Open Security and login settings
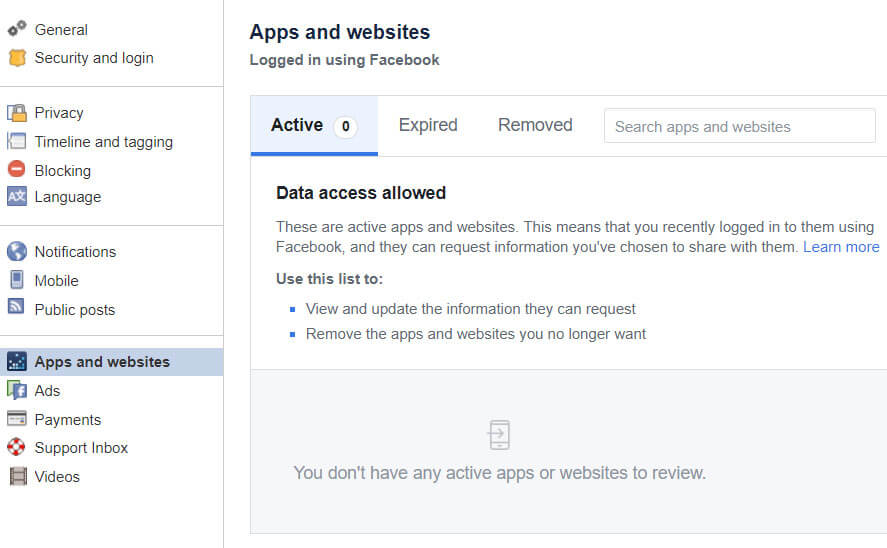This screenshot has height=548, width=887. coord(94,58)
